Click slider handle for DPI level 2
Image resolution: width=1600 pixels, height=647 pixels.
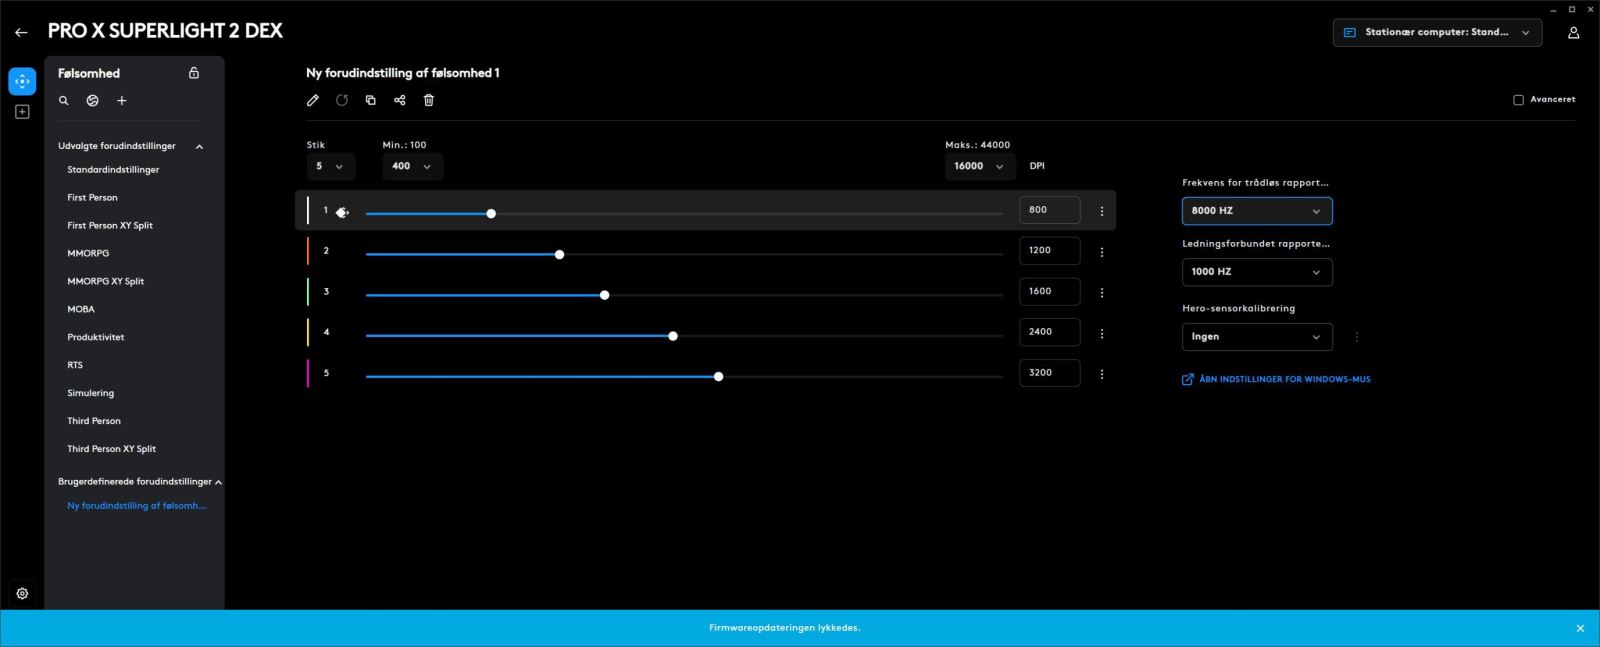560,255
